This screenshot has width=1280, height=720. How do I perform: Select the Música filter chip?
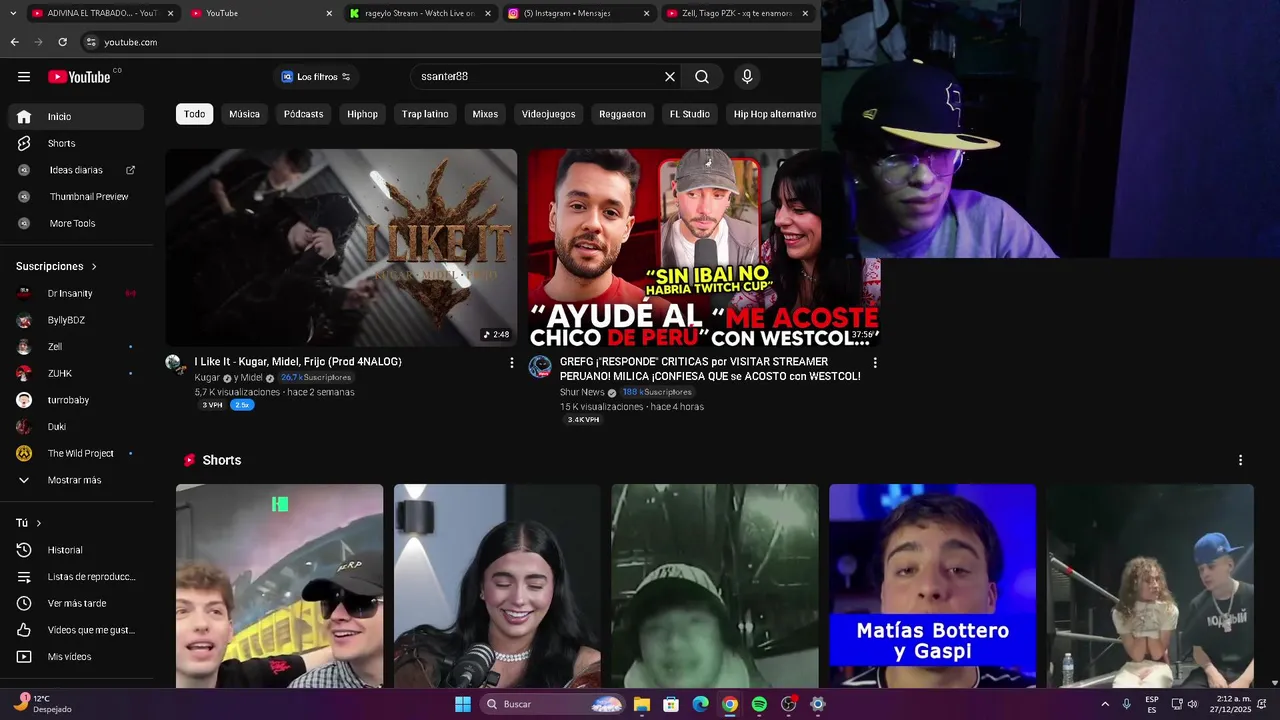[244, 114]
